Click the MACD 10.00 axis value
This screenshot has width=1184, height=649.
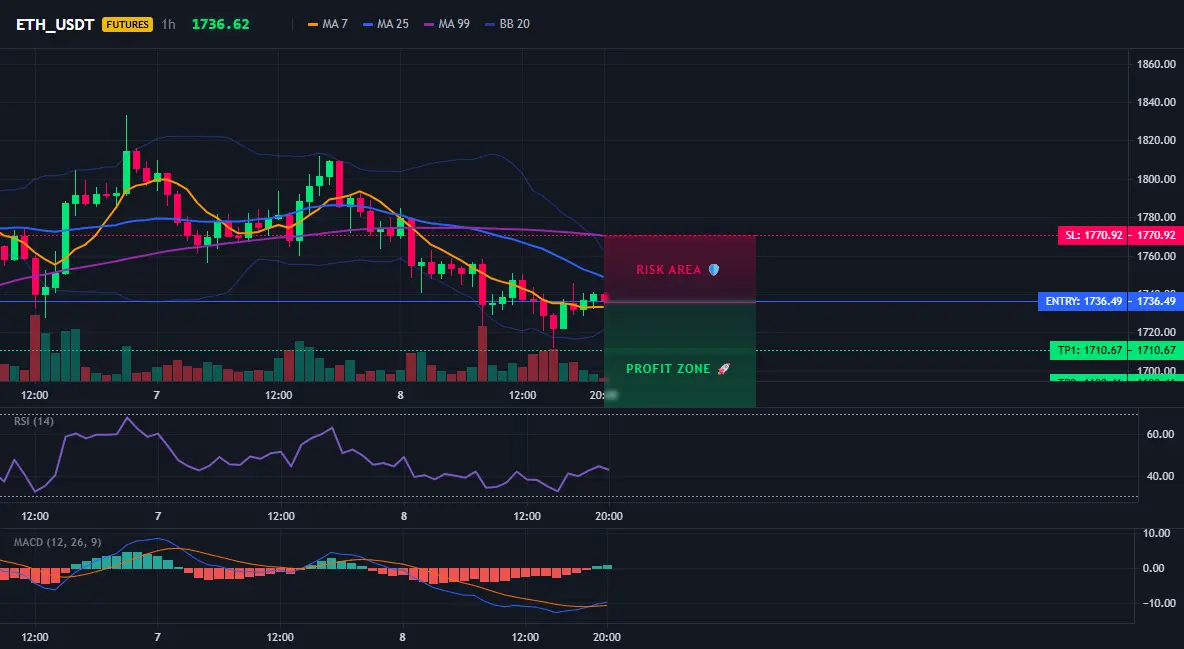[x=1158, y=533]
